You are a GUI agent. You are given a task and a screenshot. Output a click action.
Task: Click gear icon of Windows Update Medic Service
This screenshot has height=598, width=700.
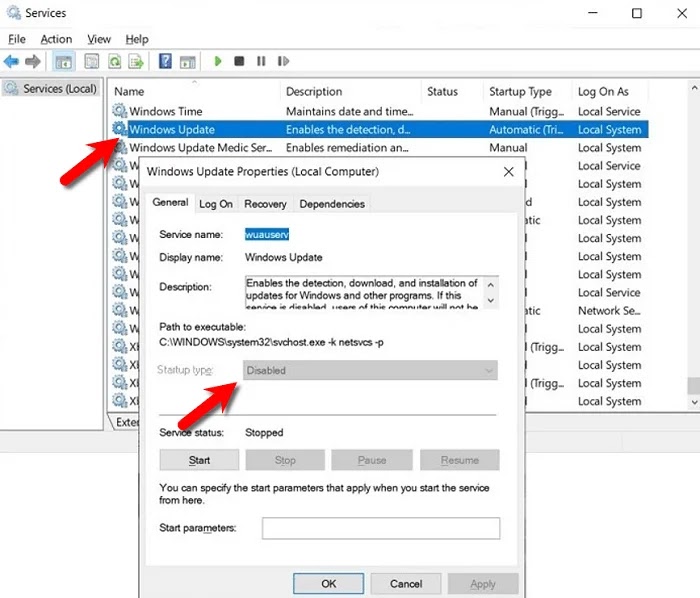(x=121, y=147)
